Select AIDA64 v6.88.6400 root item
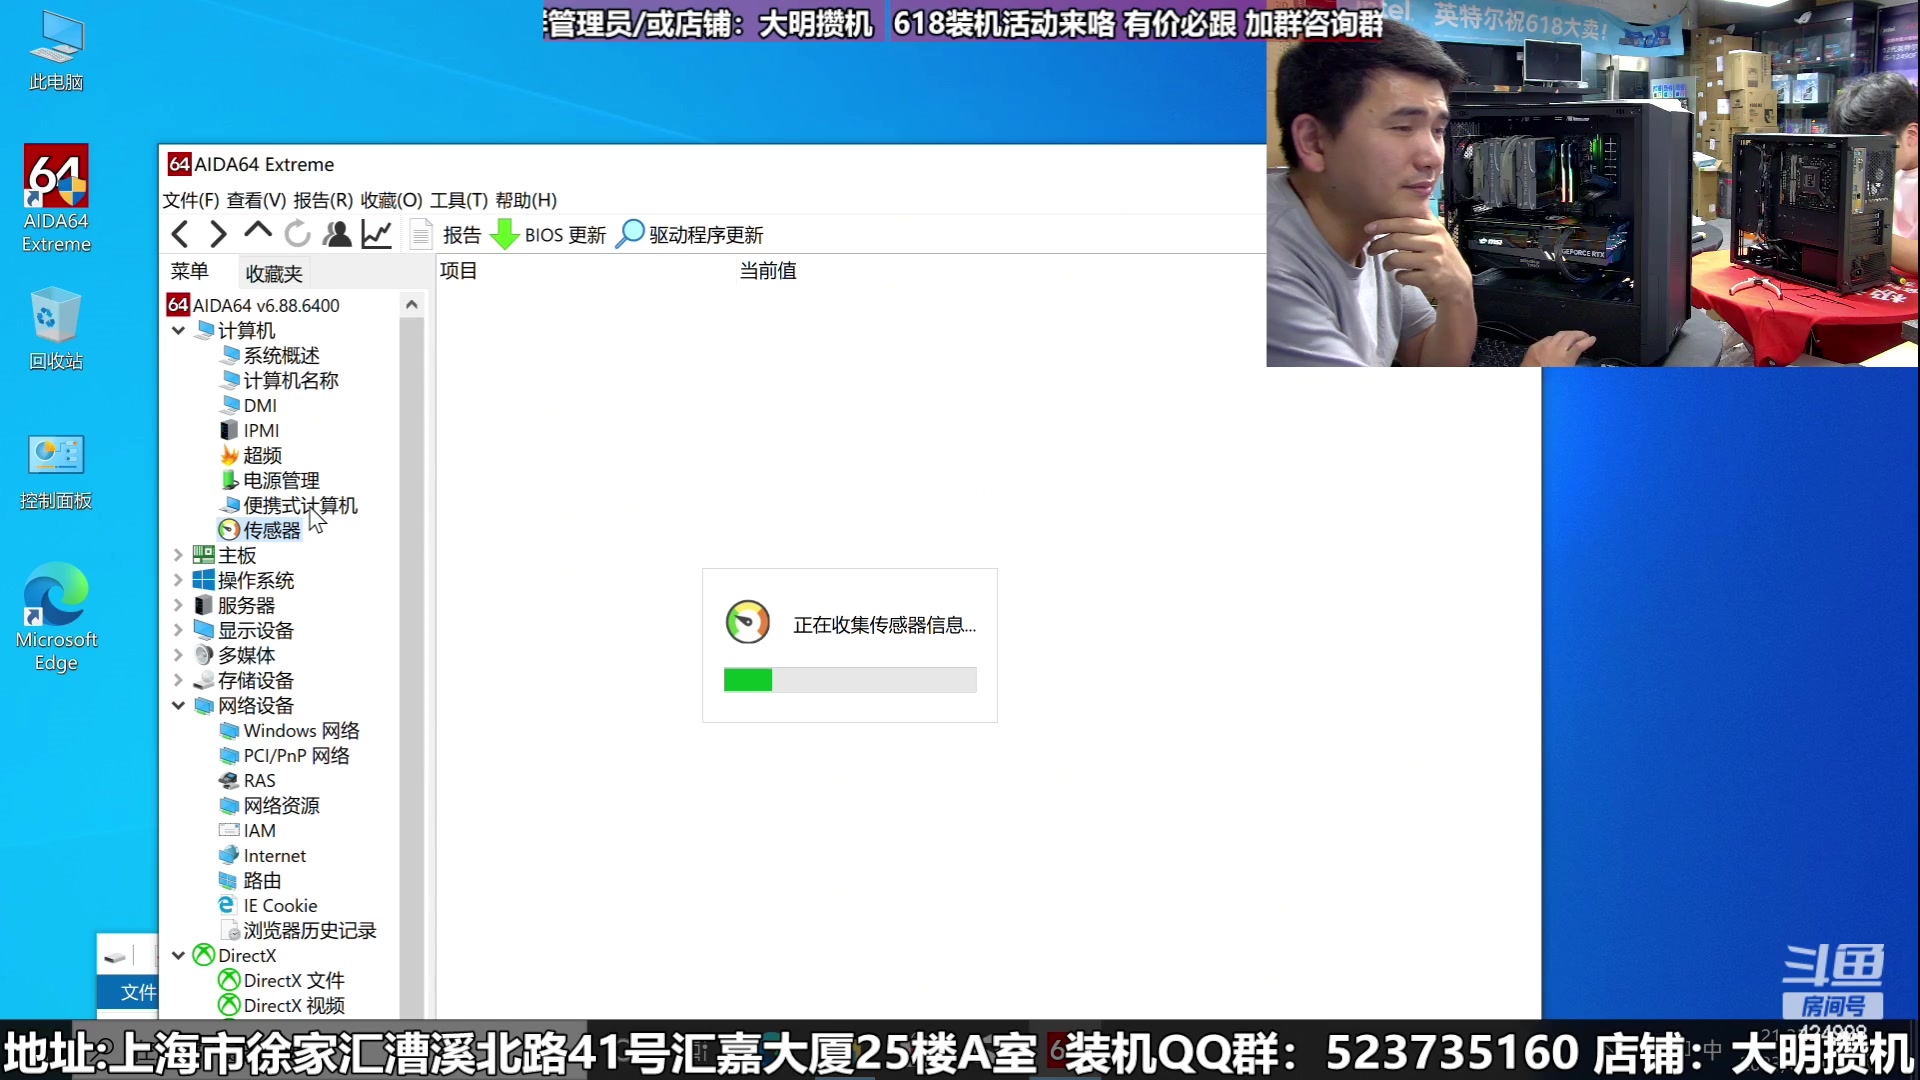The width and height of the screenshot is (1920, 1080). coord(254,305)
